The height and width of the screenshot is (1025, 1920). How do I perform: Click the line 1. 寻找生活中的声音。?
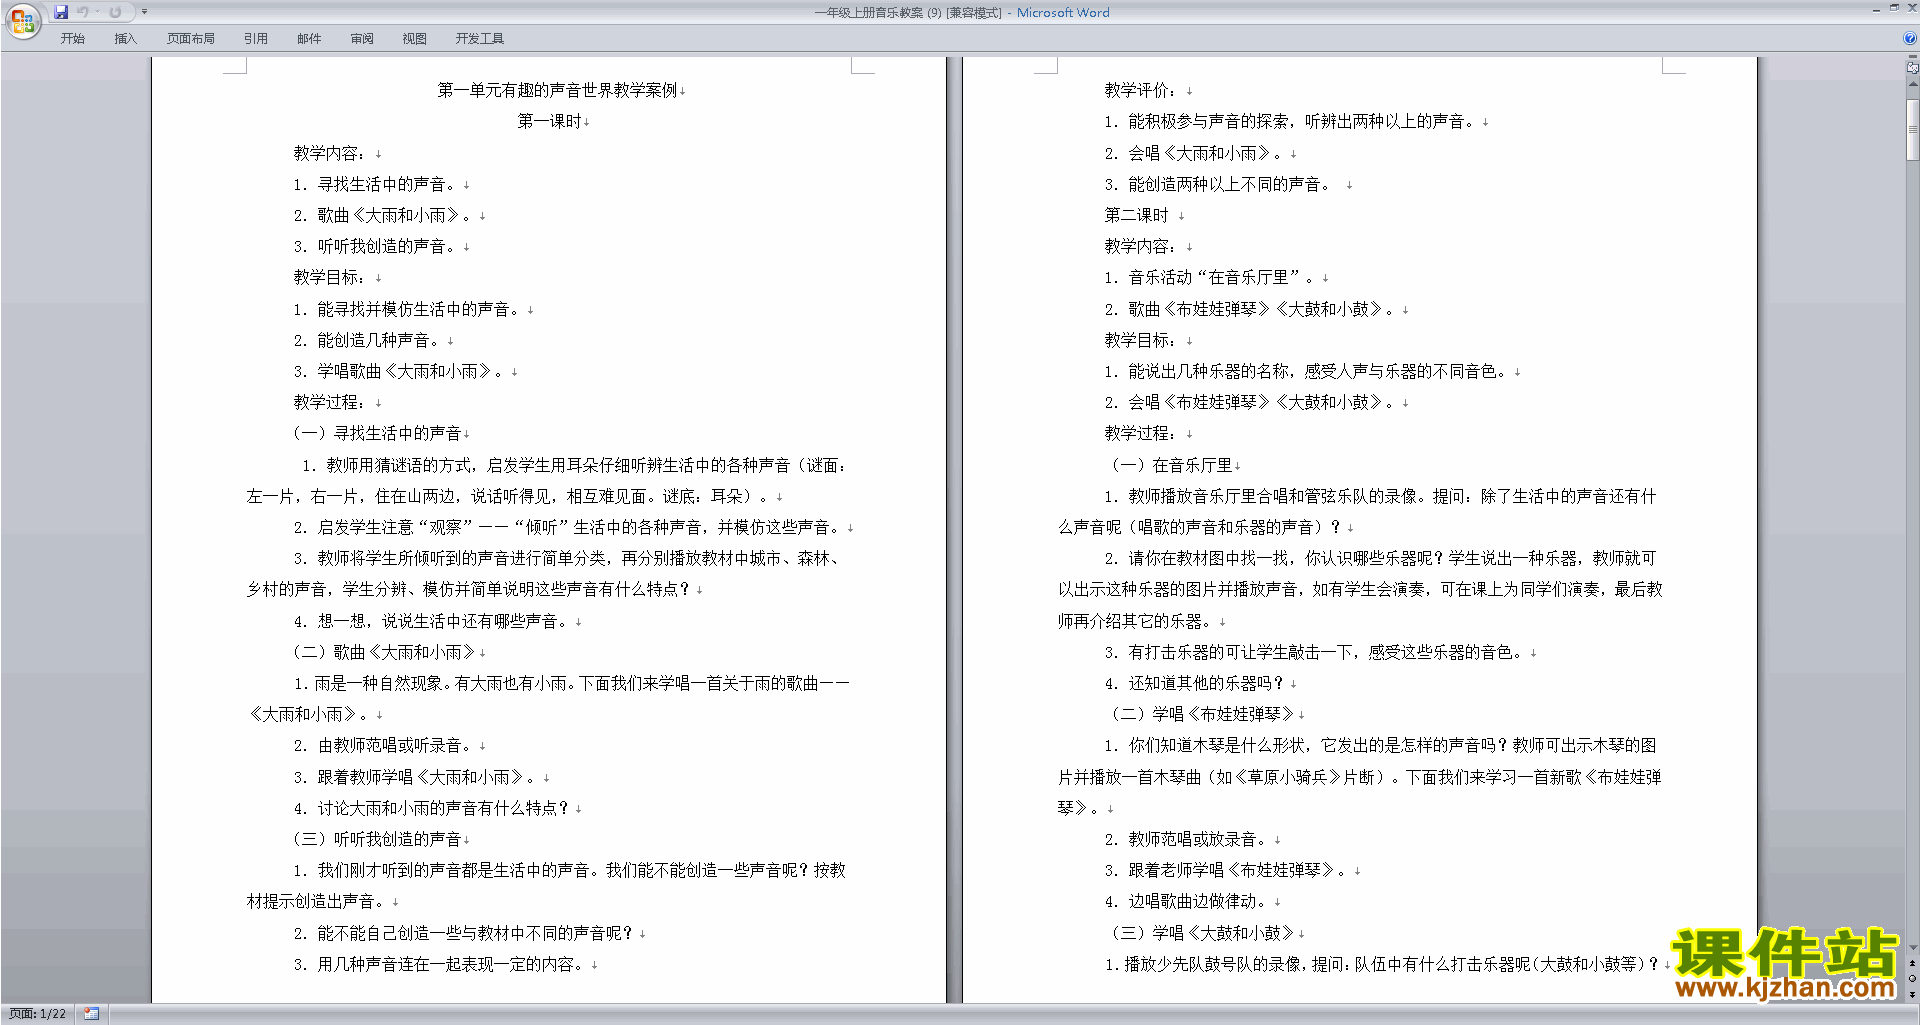tap(376, 184)
